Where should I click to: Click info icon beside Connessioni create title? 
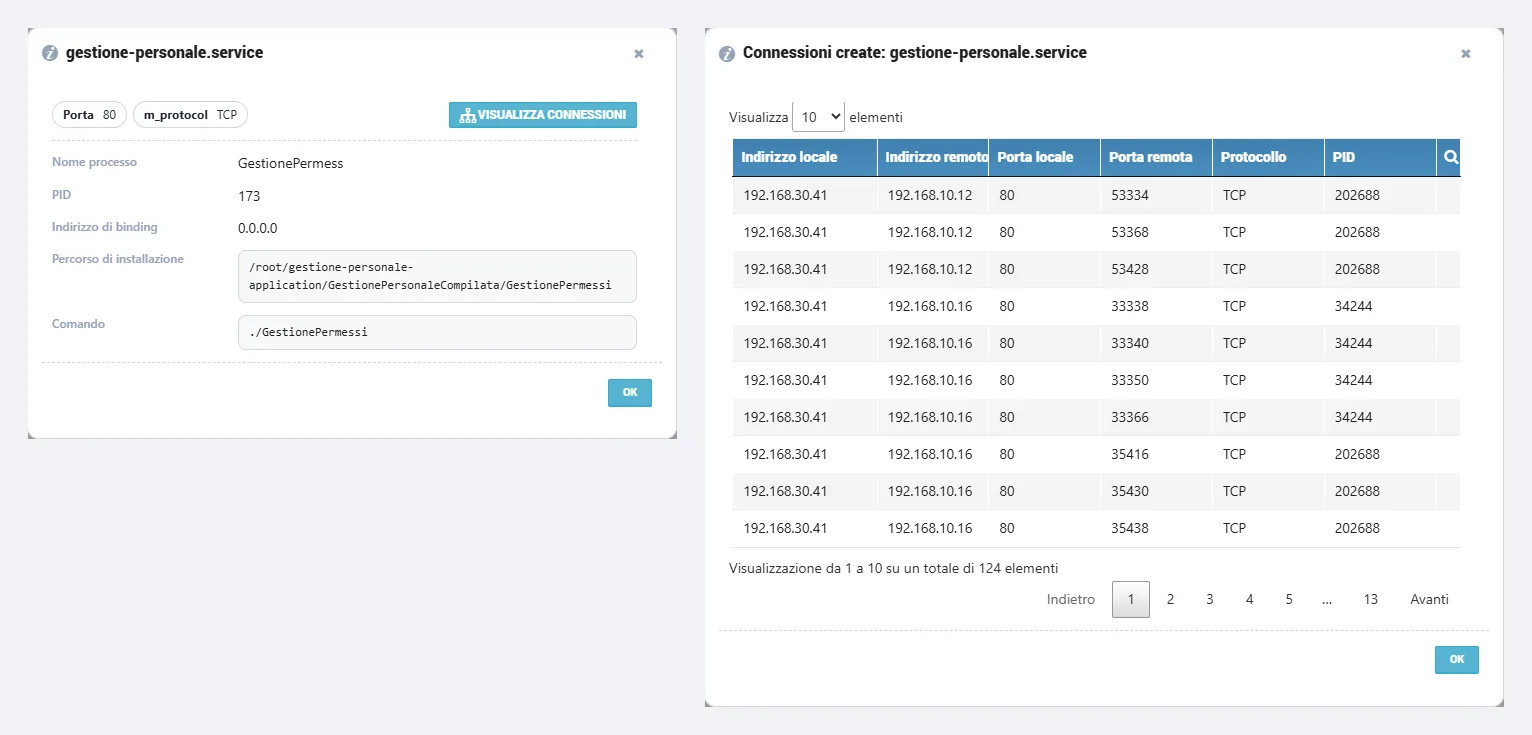(727, 53)
